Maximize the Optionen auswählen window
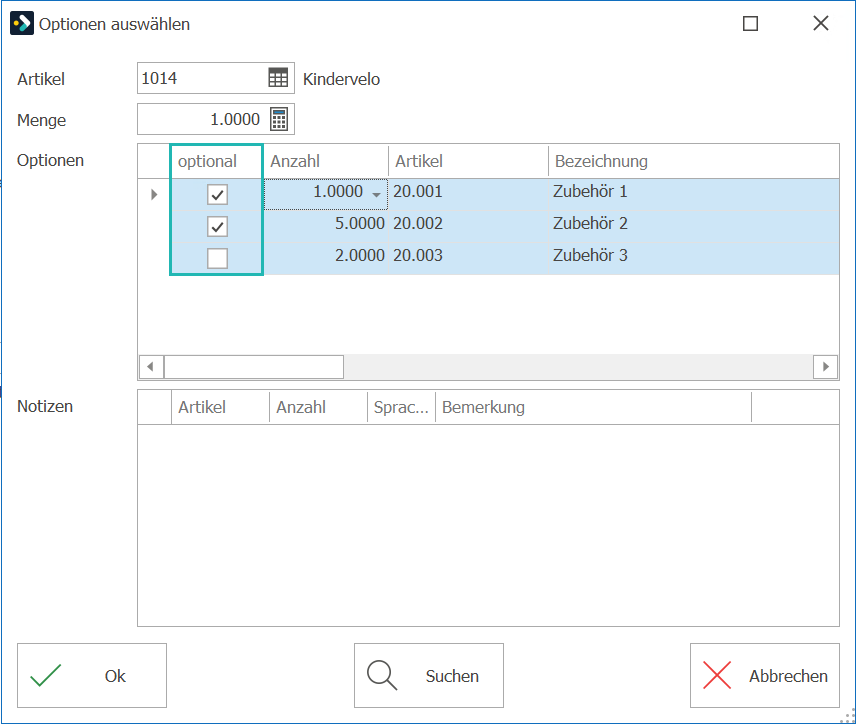 click(x=751, y=23)
